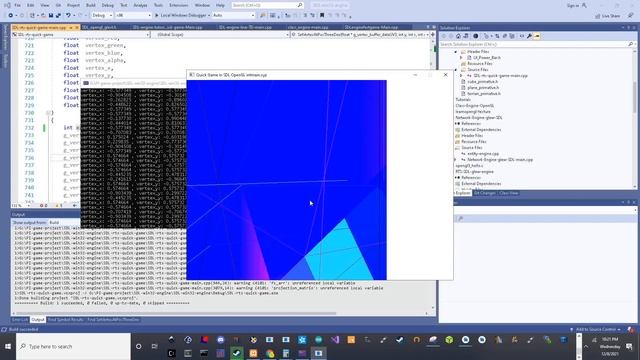
Task: Switch to the Output tab at the bottom
Action: click(x=38, y=320)
